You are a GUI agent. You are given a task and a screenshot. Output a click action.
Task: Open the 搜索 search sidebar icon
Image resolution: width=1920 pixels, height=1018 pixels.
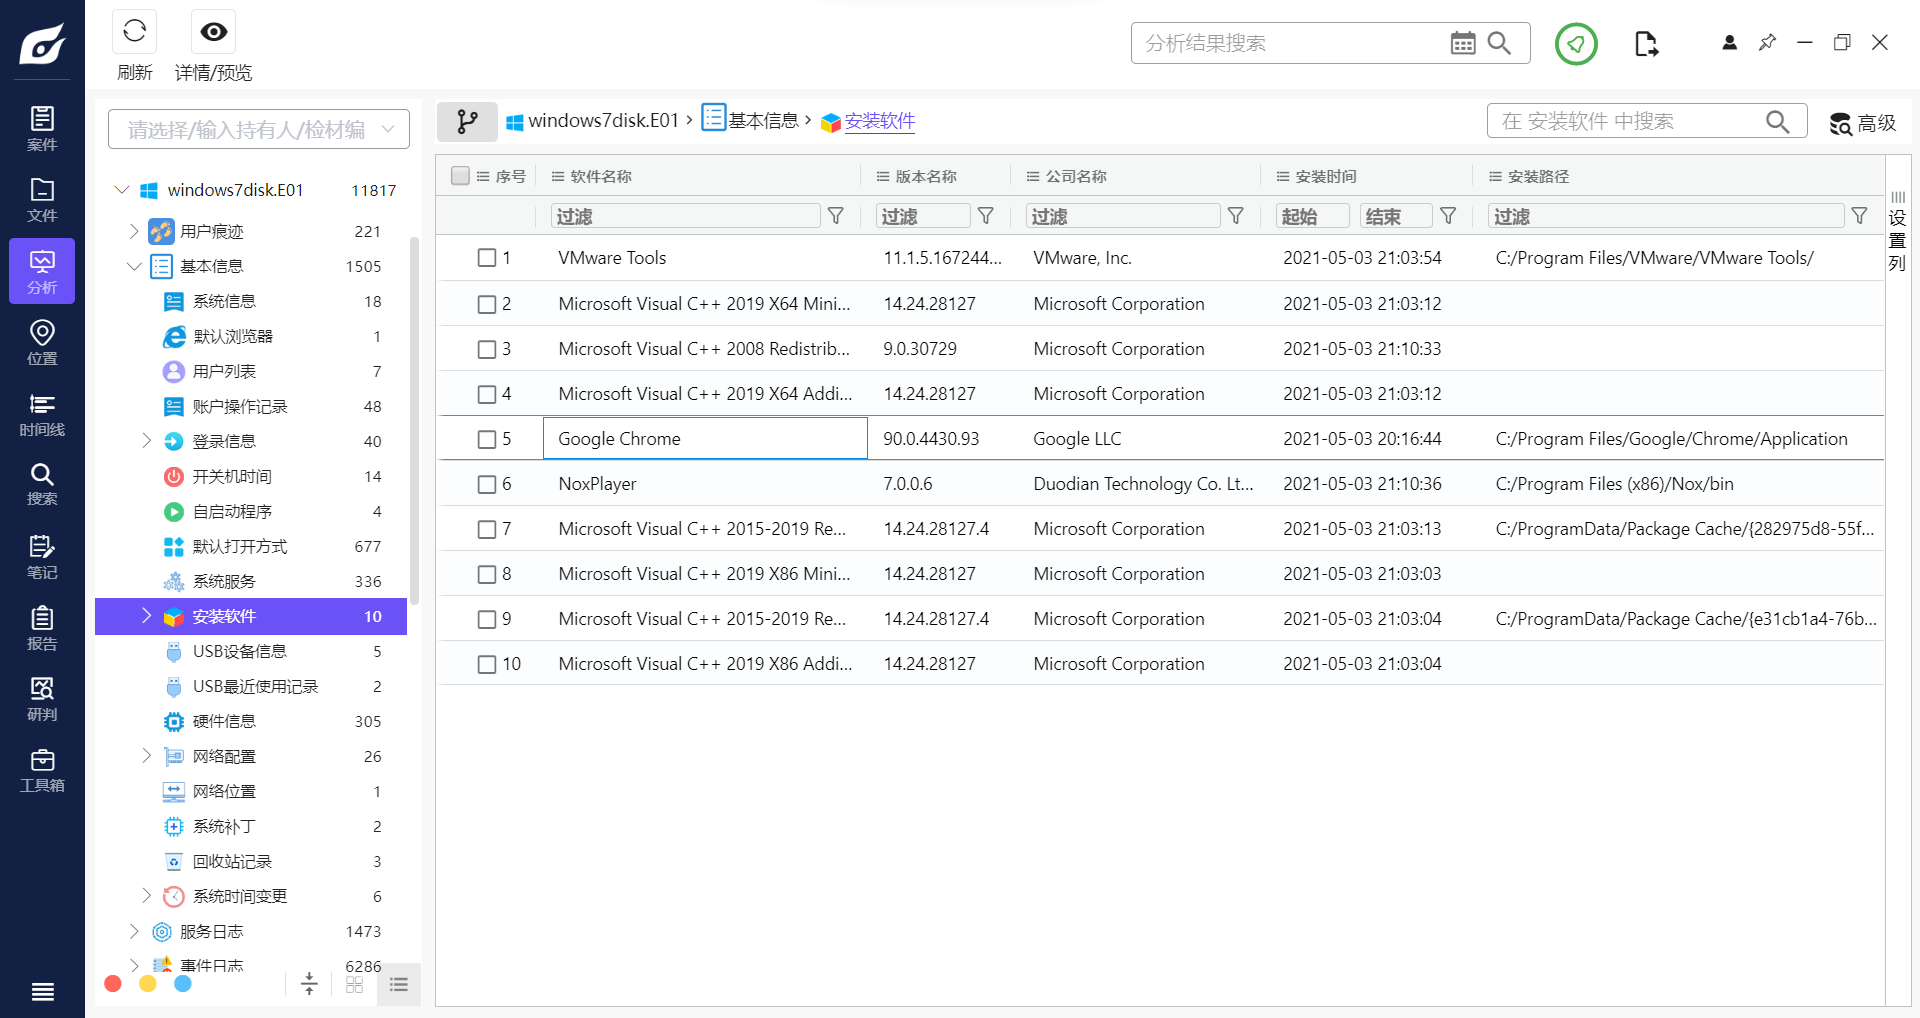pyautogui.click(x=42, y=484)
